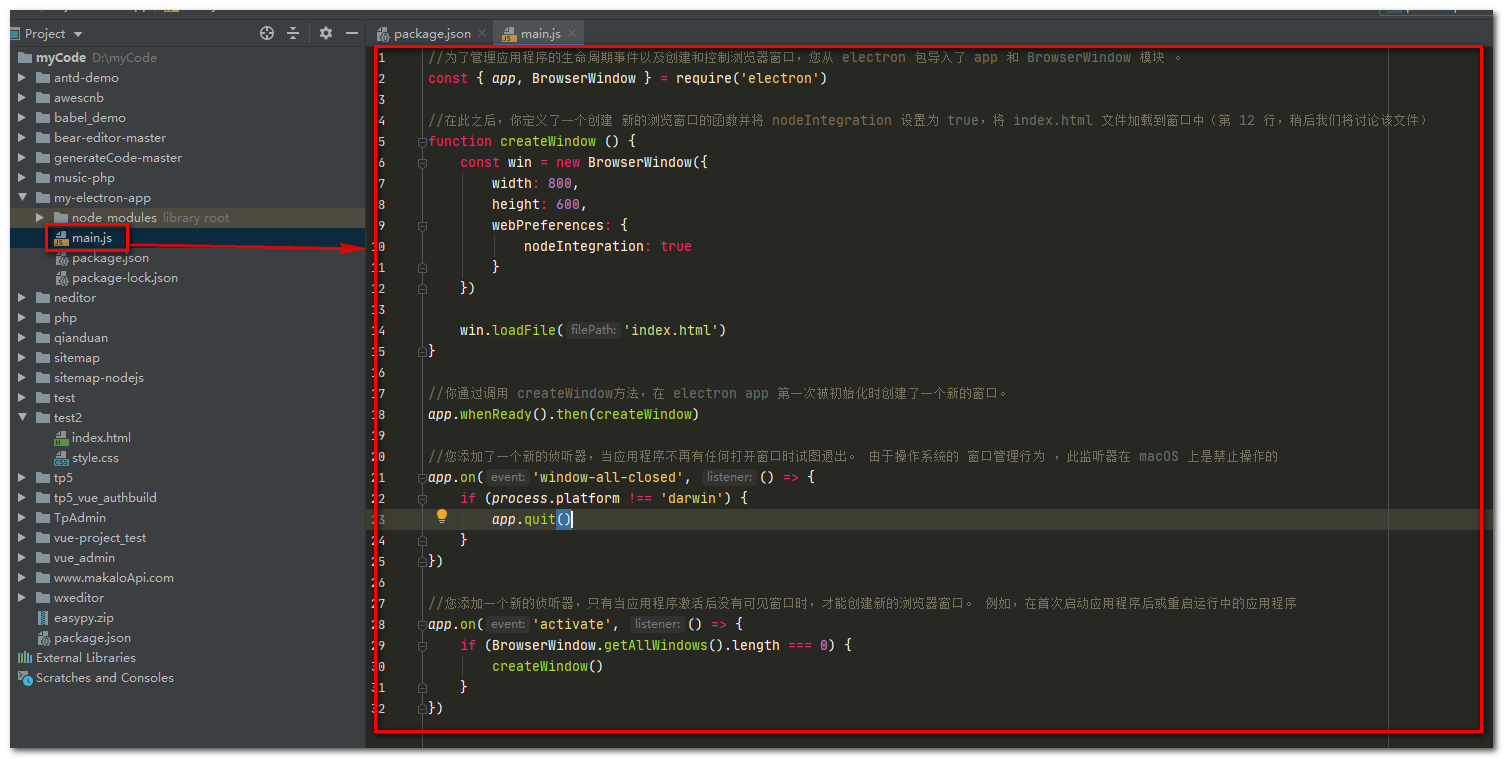
Task: Click the myCode root folder icon
Action: click(25, 58)
